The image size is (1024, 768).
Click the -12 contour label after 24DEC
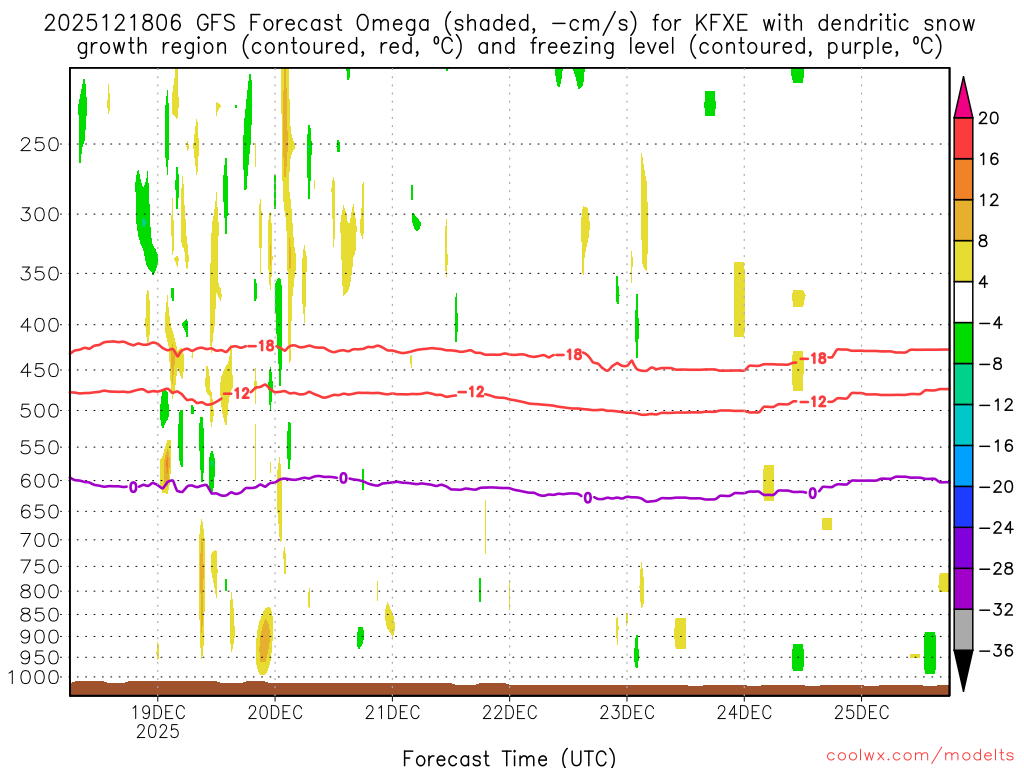[x=814, y=402]
